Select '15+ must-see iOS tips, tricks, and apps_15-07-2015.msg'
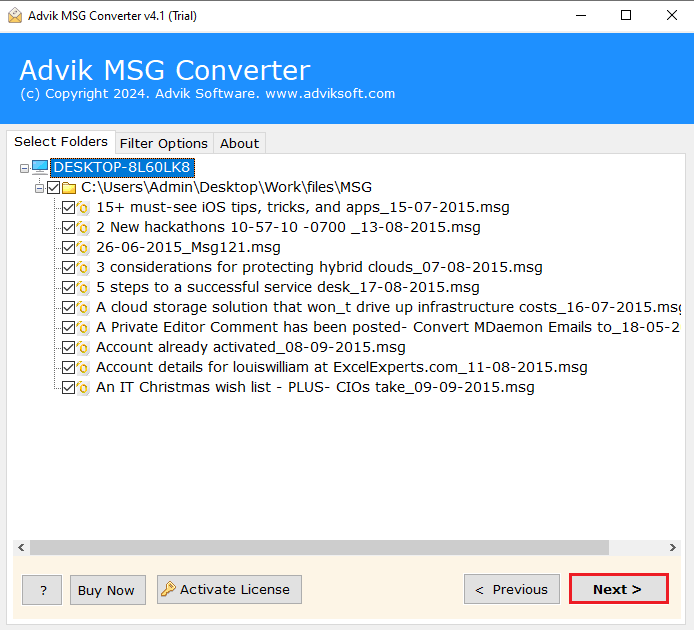 [x=303, y=207]
